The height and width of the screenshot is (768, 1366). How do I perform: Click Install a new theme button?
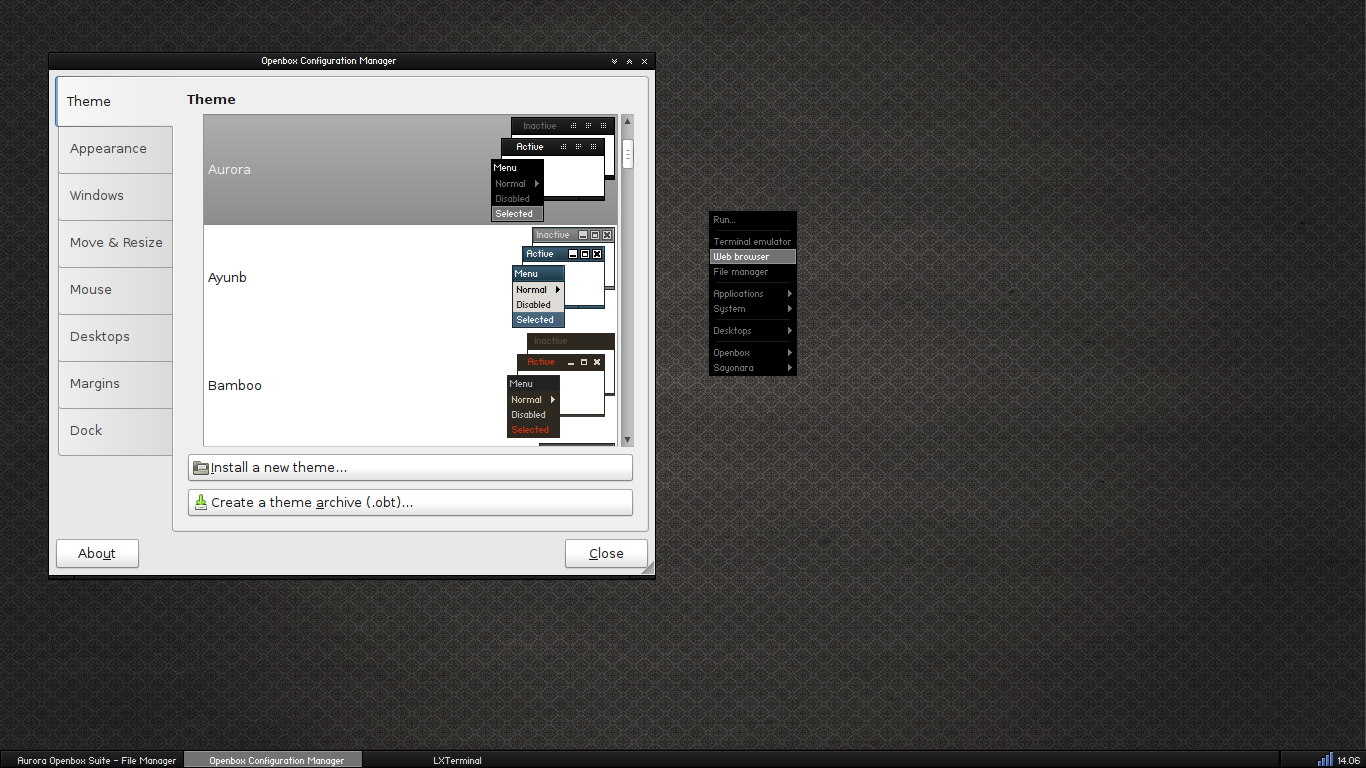(x=410, y=467)
